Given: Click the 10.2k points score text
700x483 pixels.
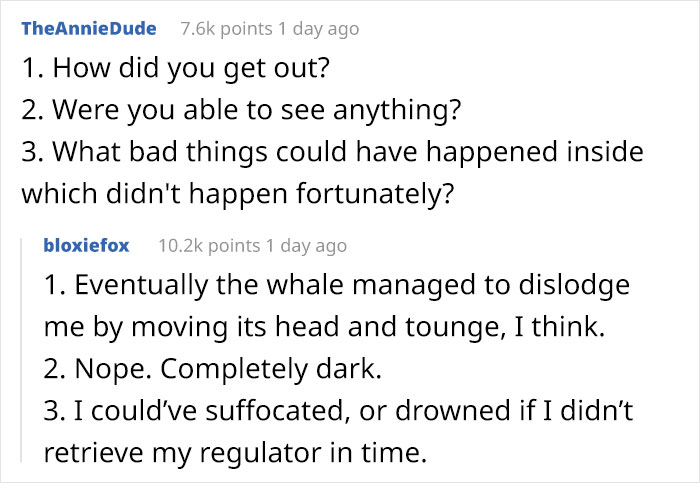Looking at the screenshot, I should pyautogui.click(x=209, y=246).
